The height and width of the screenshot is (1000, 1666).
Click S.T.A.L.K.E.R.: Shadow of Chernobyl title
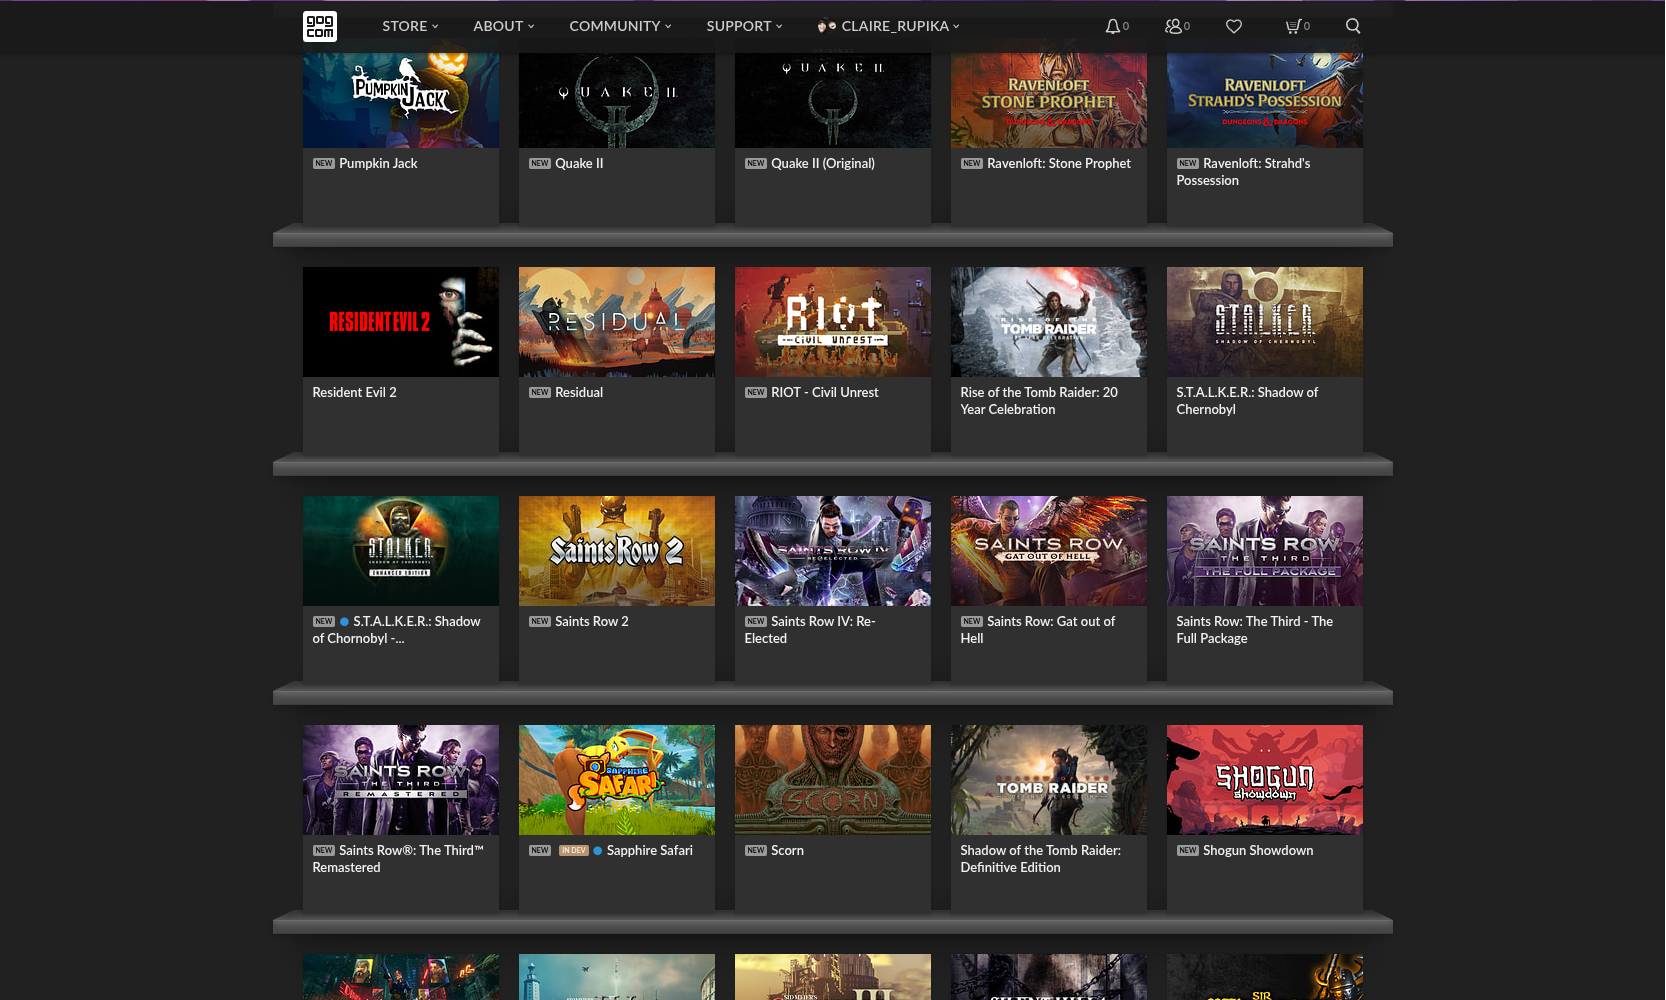click(1247, 401)
